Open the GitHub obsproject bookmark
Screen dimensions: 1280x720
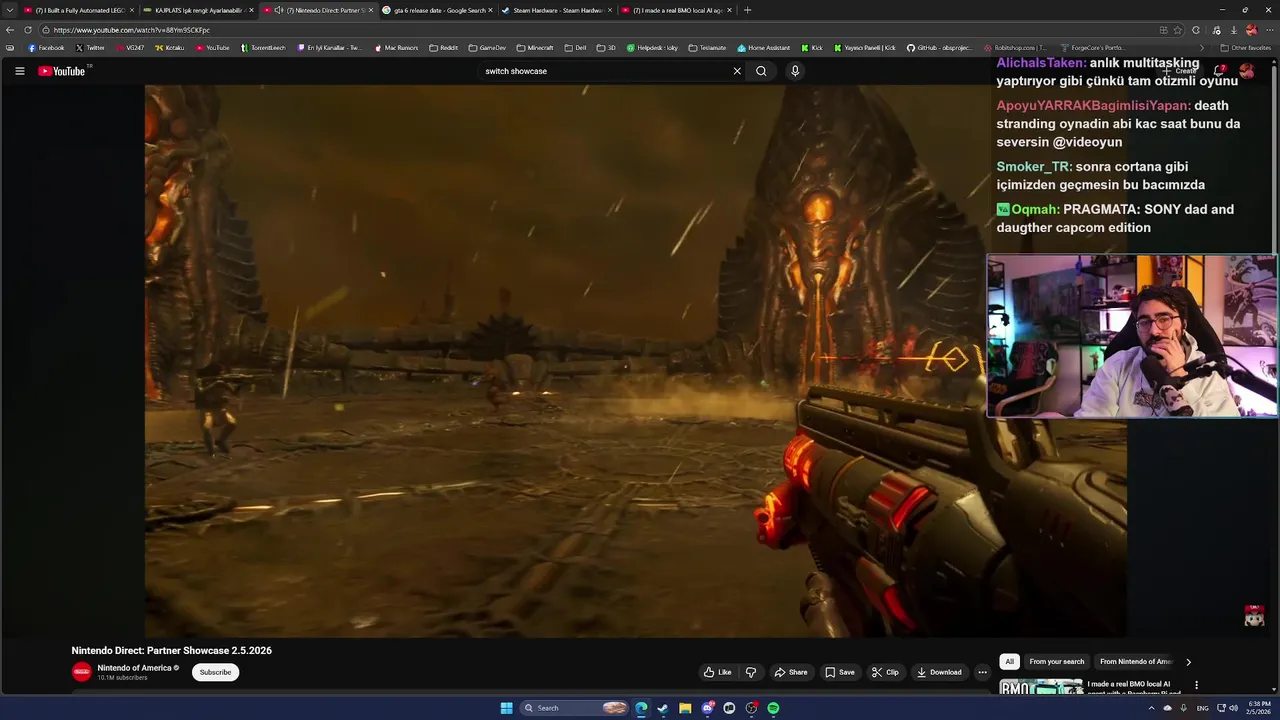939,48
